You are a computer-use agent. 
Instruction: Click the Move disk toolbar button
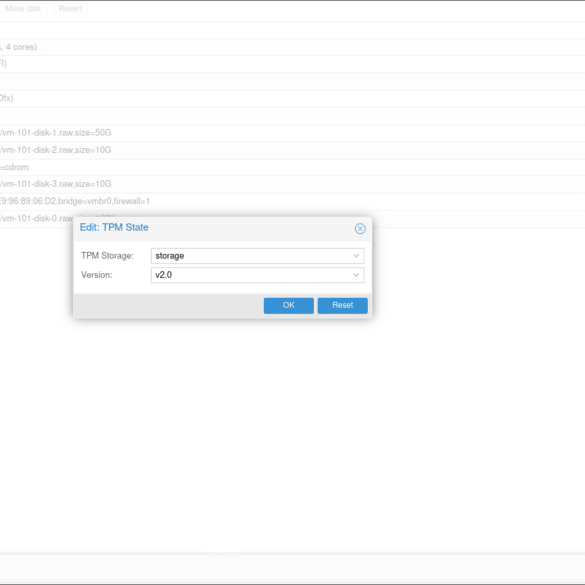coord(22,9)
